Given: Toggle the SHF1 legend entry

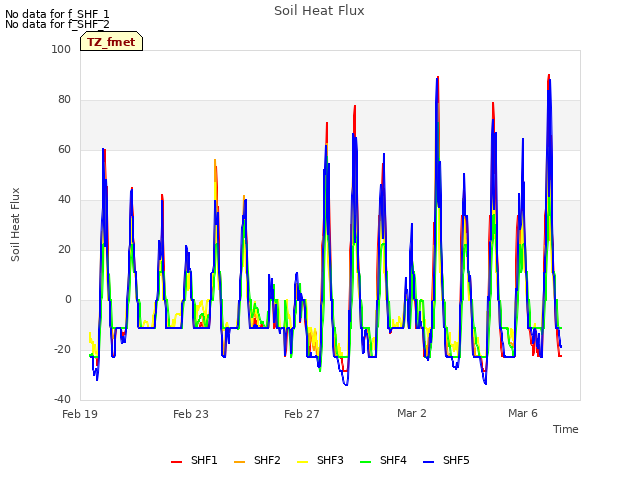Looking at the screenshot, I should (194, 460).
